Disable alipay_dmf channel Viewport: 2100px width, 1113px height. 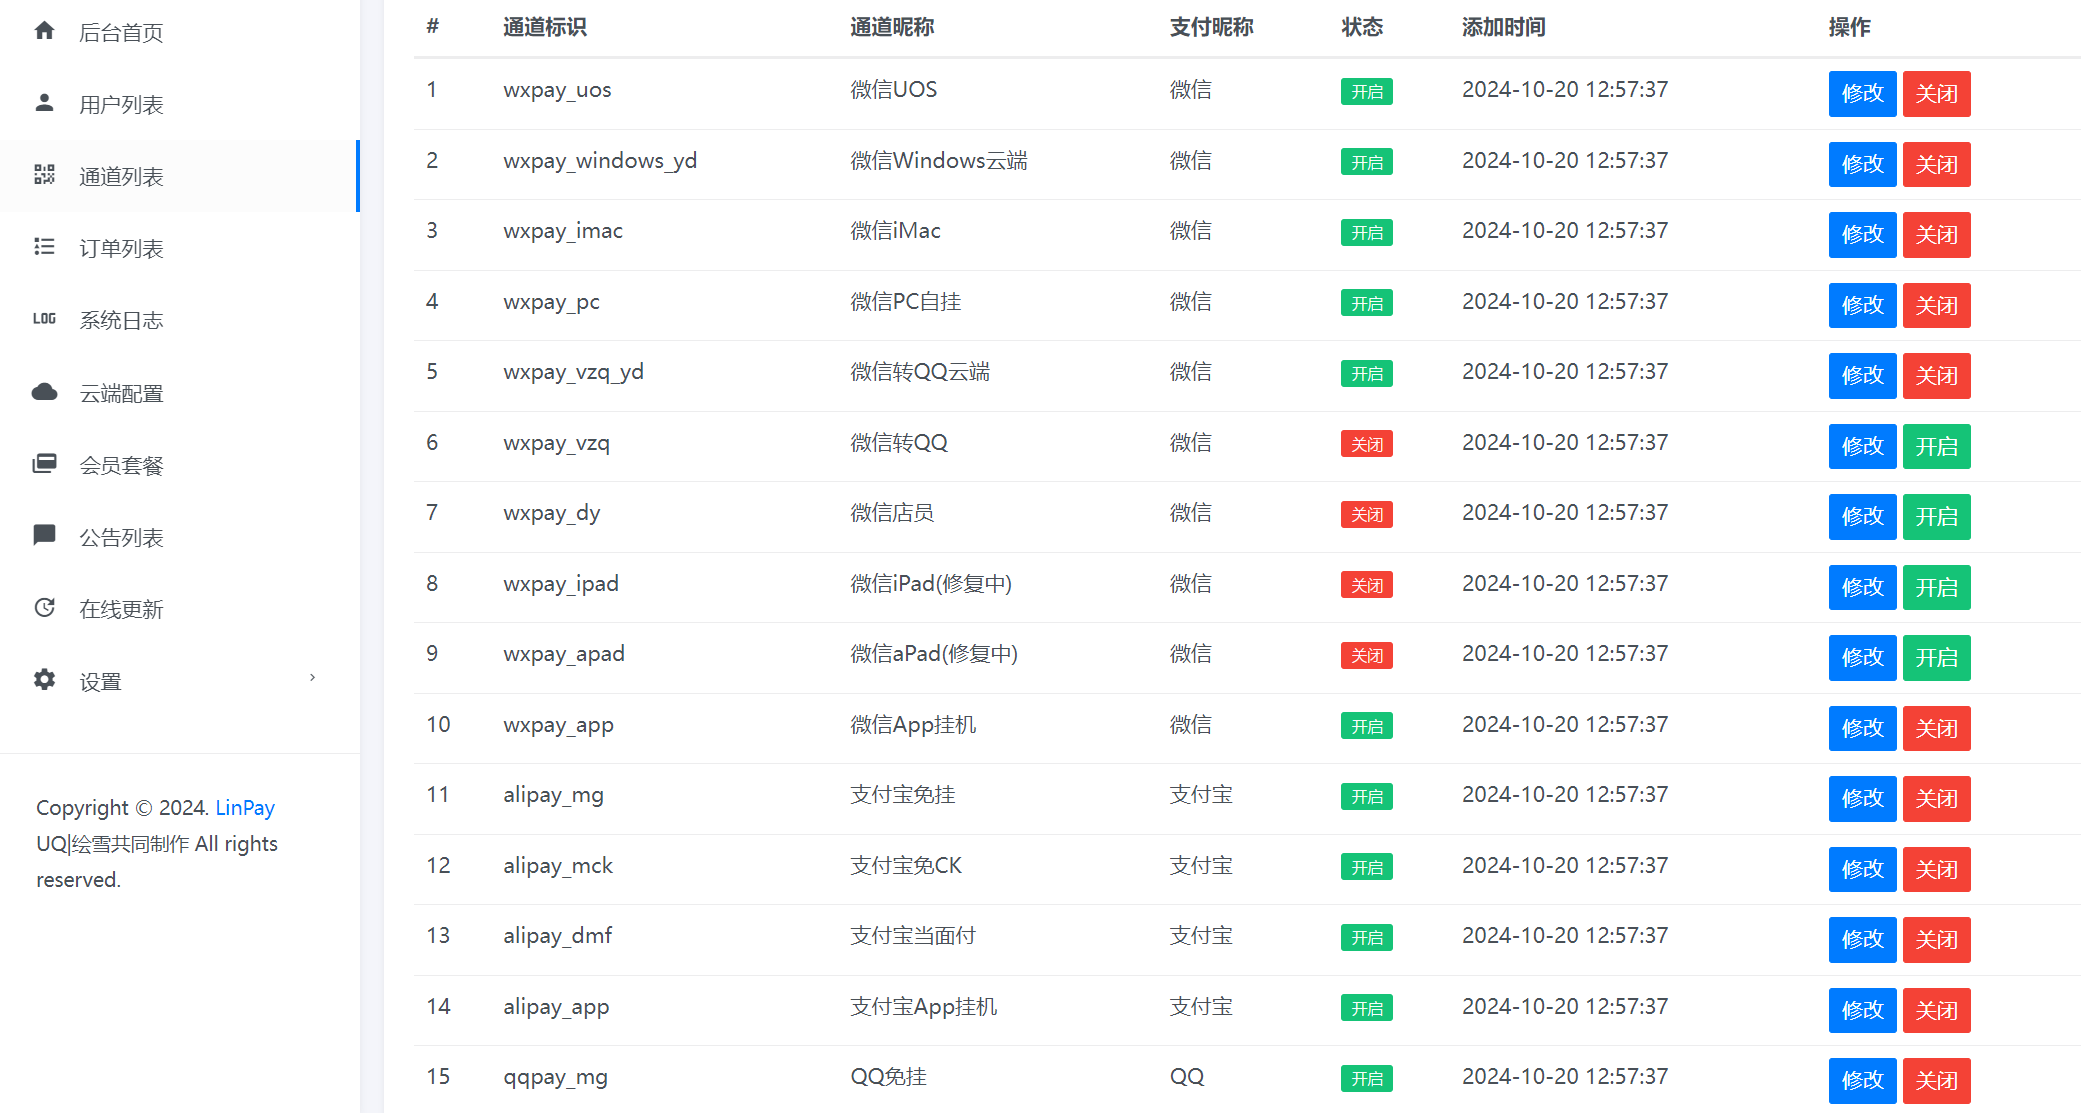click(1936, 940)
